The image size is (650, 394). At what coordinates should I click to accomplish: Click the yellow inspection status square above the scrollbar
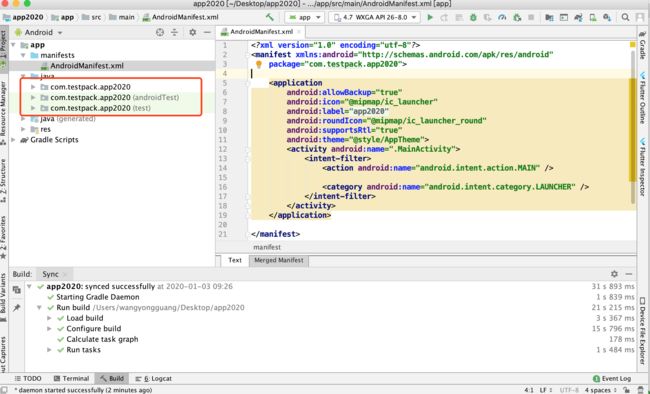coord(633,44)
